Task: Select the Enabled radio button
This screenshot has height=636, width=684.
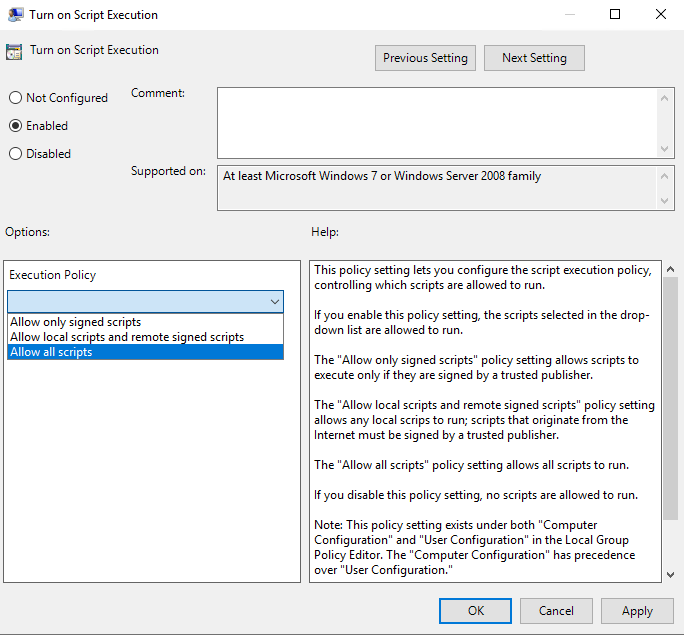Action: [16, 126]
